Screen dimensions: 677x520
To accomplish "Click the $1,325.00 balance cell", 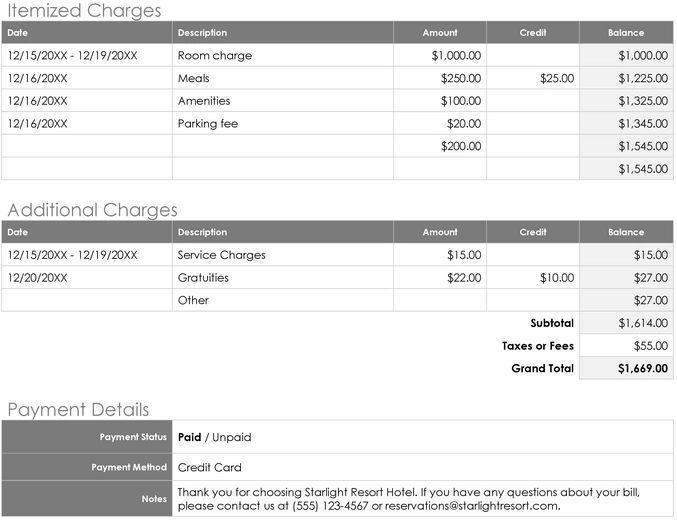I will (626, 101).
